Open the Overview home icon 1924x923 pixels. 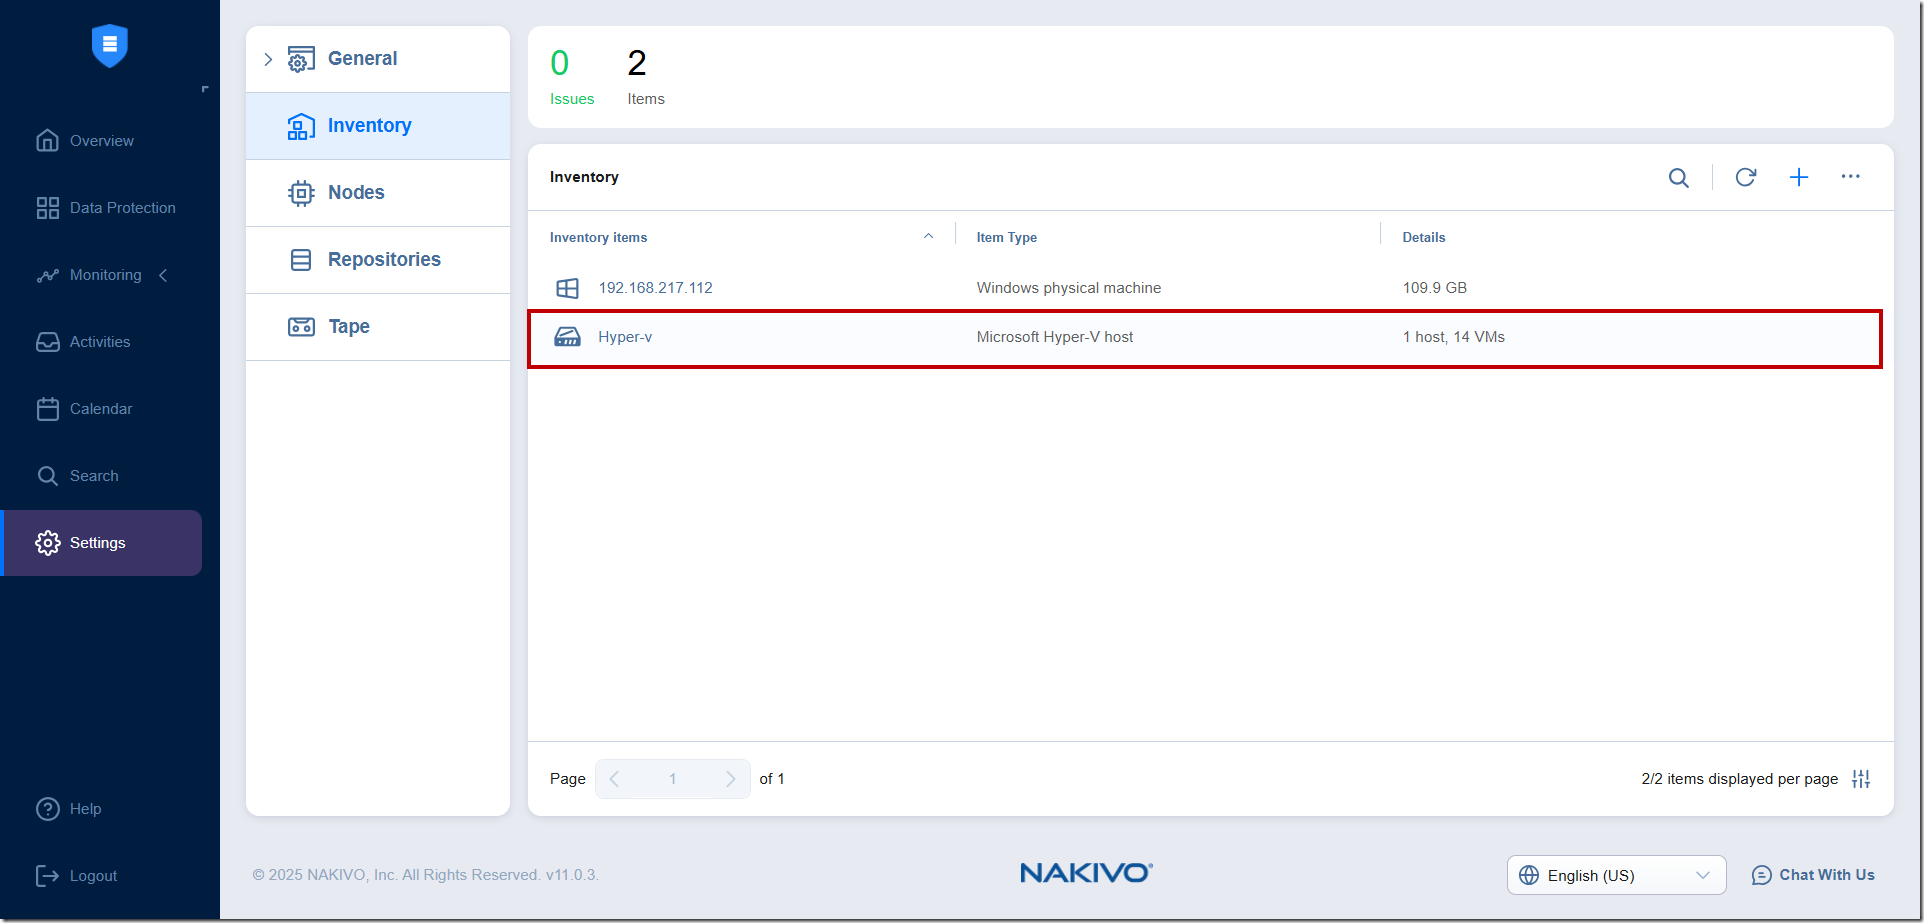coord(47,140)
